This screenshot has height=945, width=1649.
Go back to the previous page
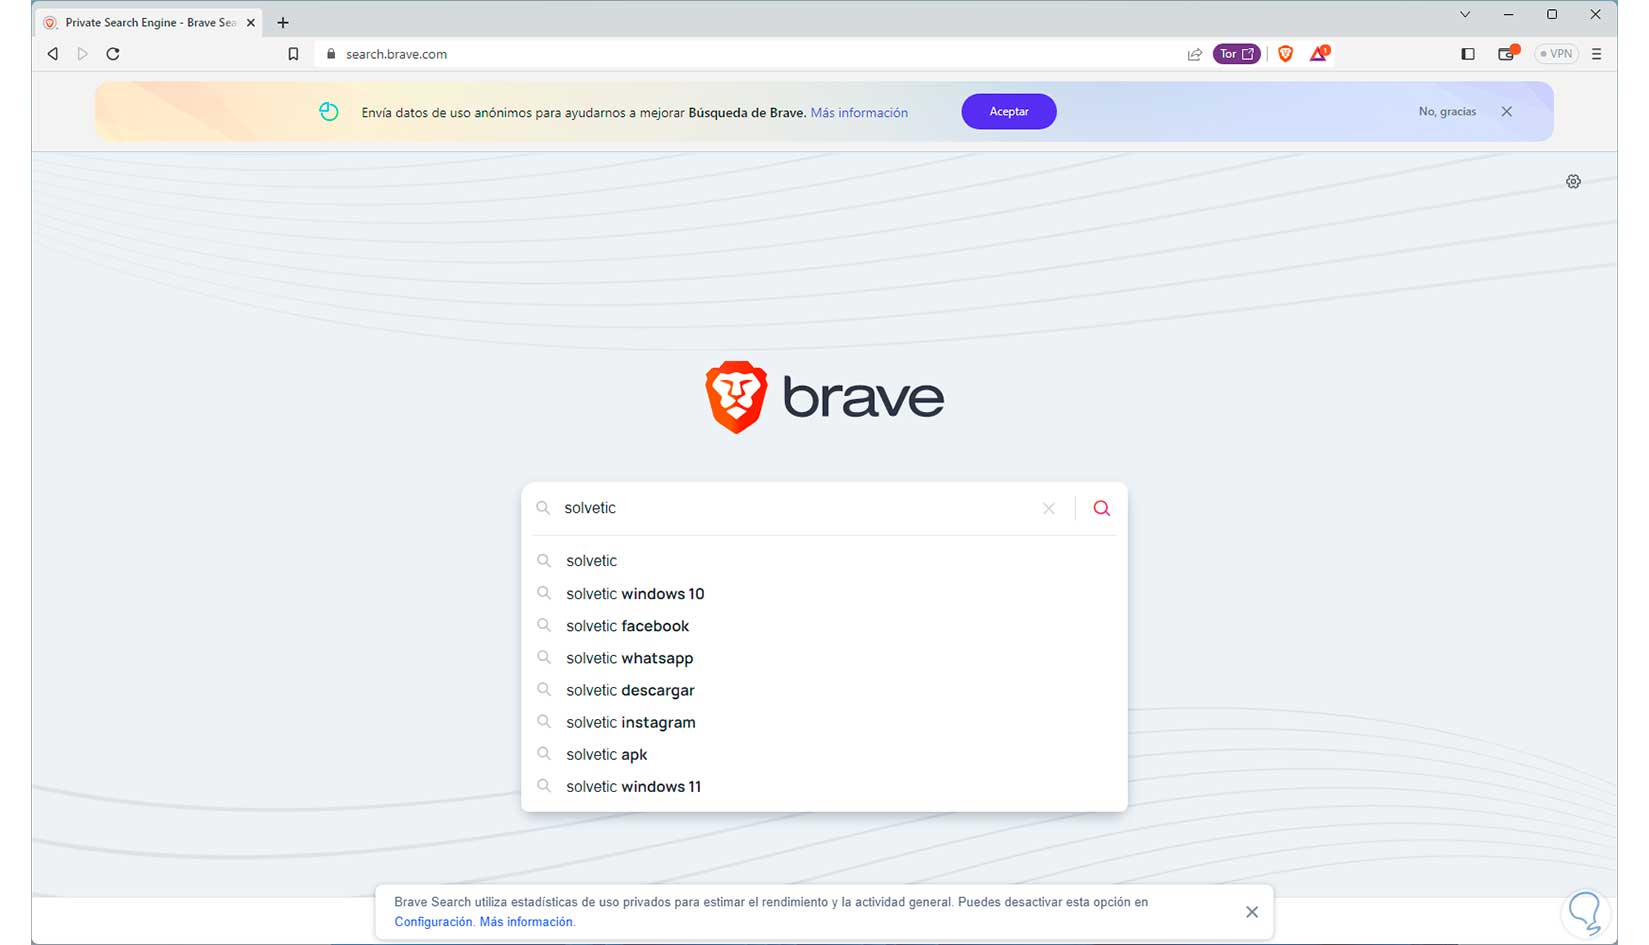point(53,54)
